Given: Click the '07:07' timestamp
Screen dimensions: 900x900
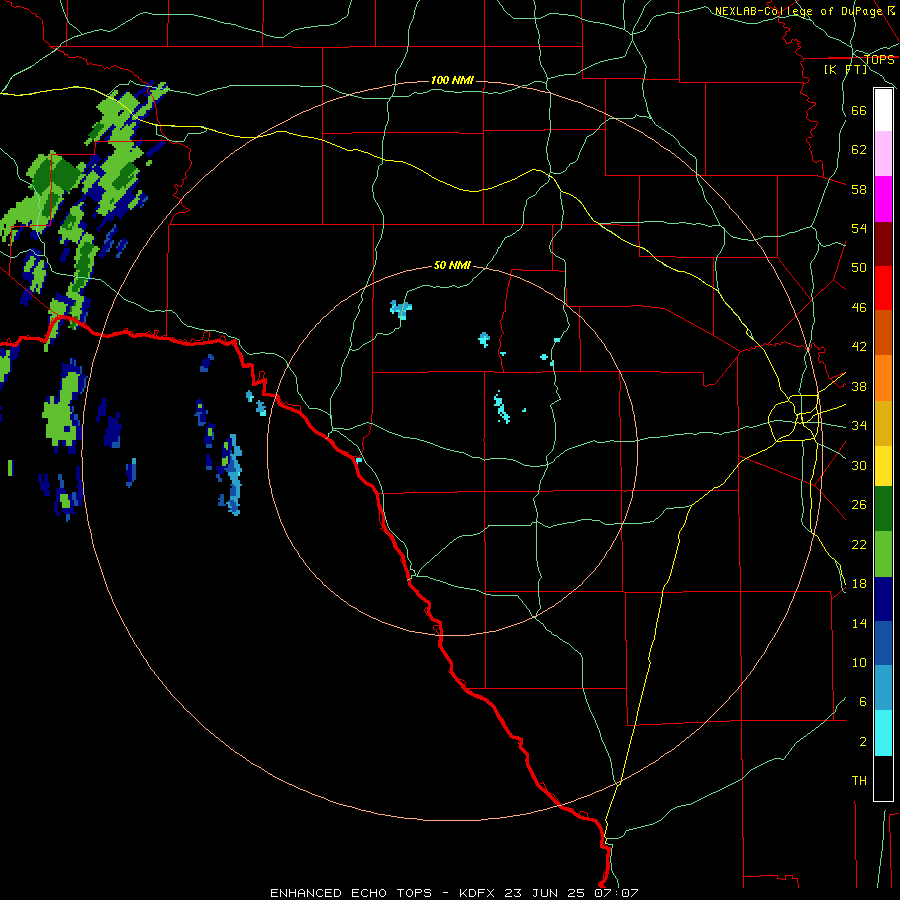Looking at the screenshot, I should pyautogui.click(x=616, y=893).
